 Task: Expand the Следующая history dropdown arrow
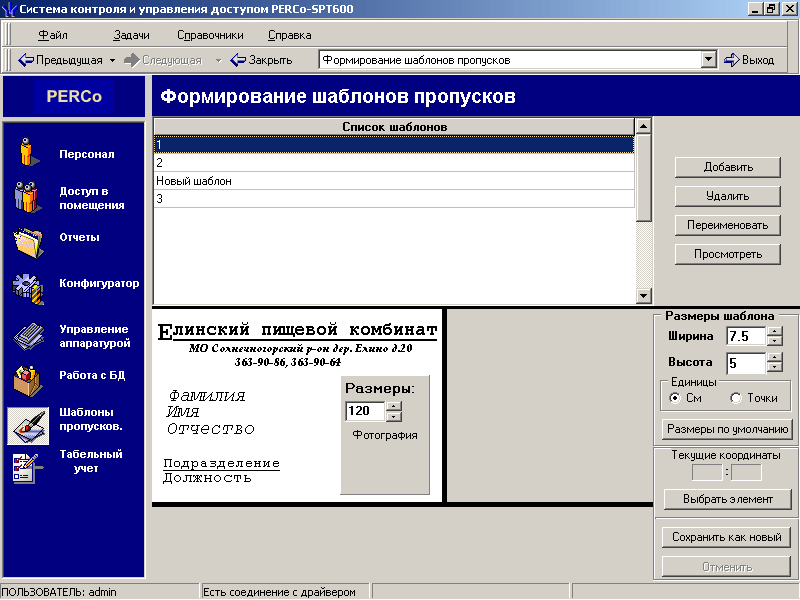click(x=218, y=60)
